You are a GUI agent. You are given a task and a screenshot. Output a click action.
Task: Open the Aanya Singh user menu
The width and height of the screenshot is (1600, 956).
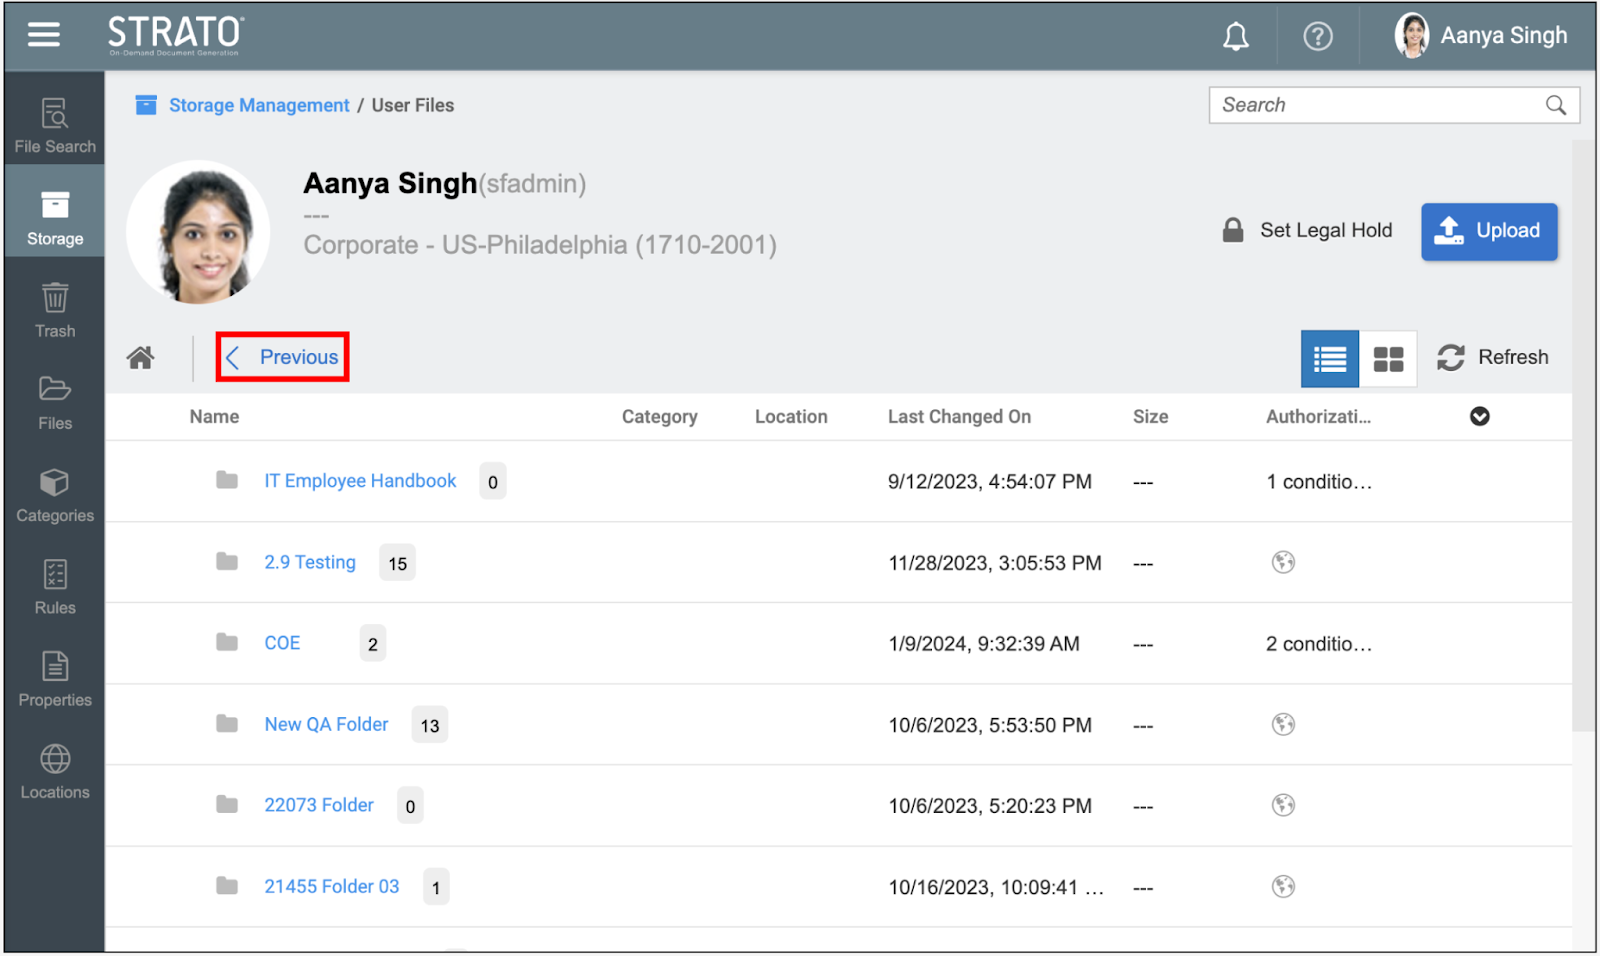click(1482, 36)
